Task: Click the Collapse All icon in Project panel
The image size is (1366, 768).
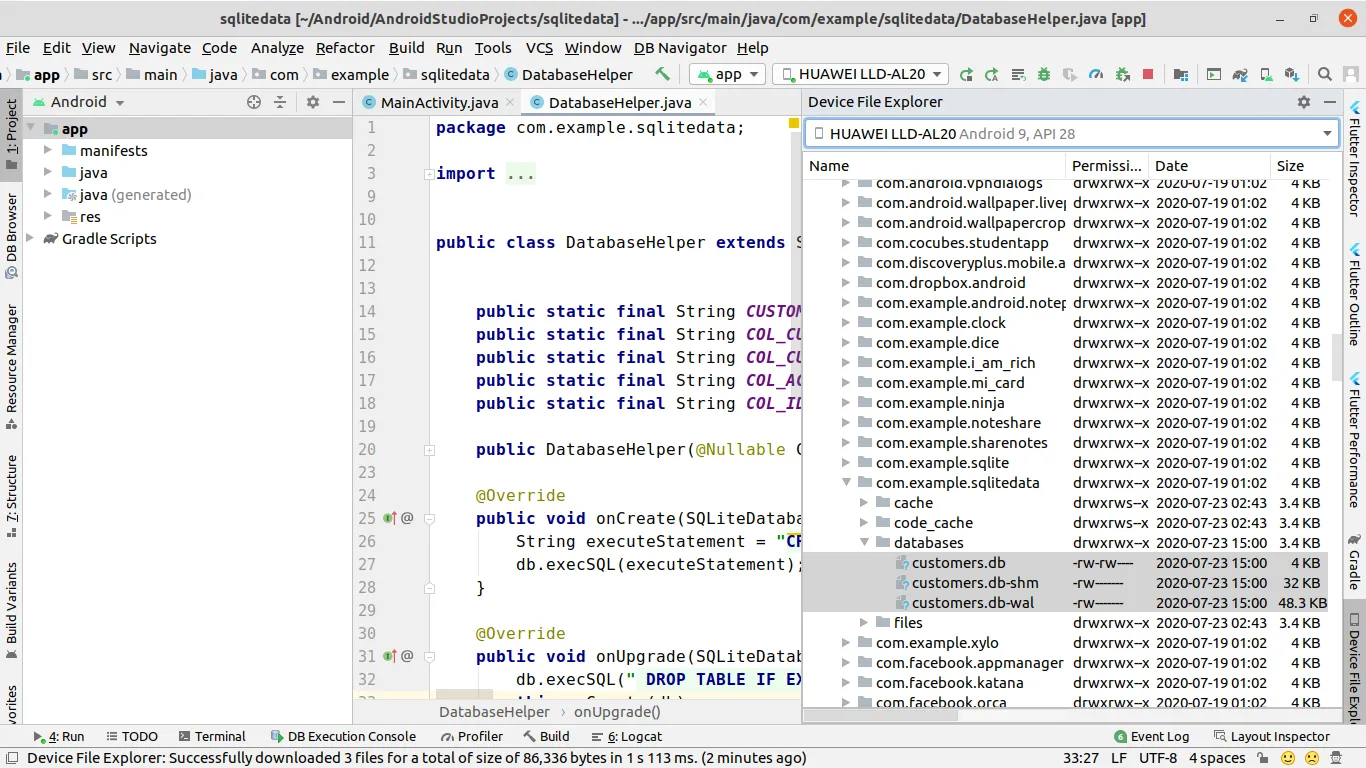Action: coord(280,102)
